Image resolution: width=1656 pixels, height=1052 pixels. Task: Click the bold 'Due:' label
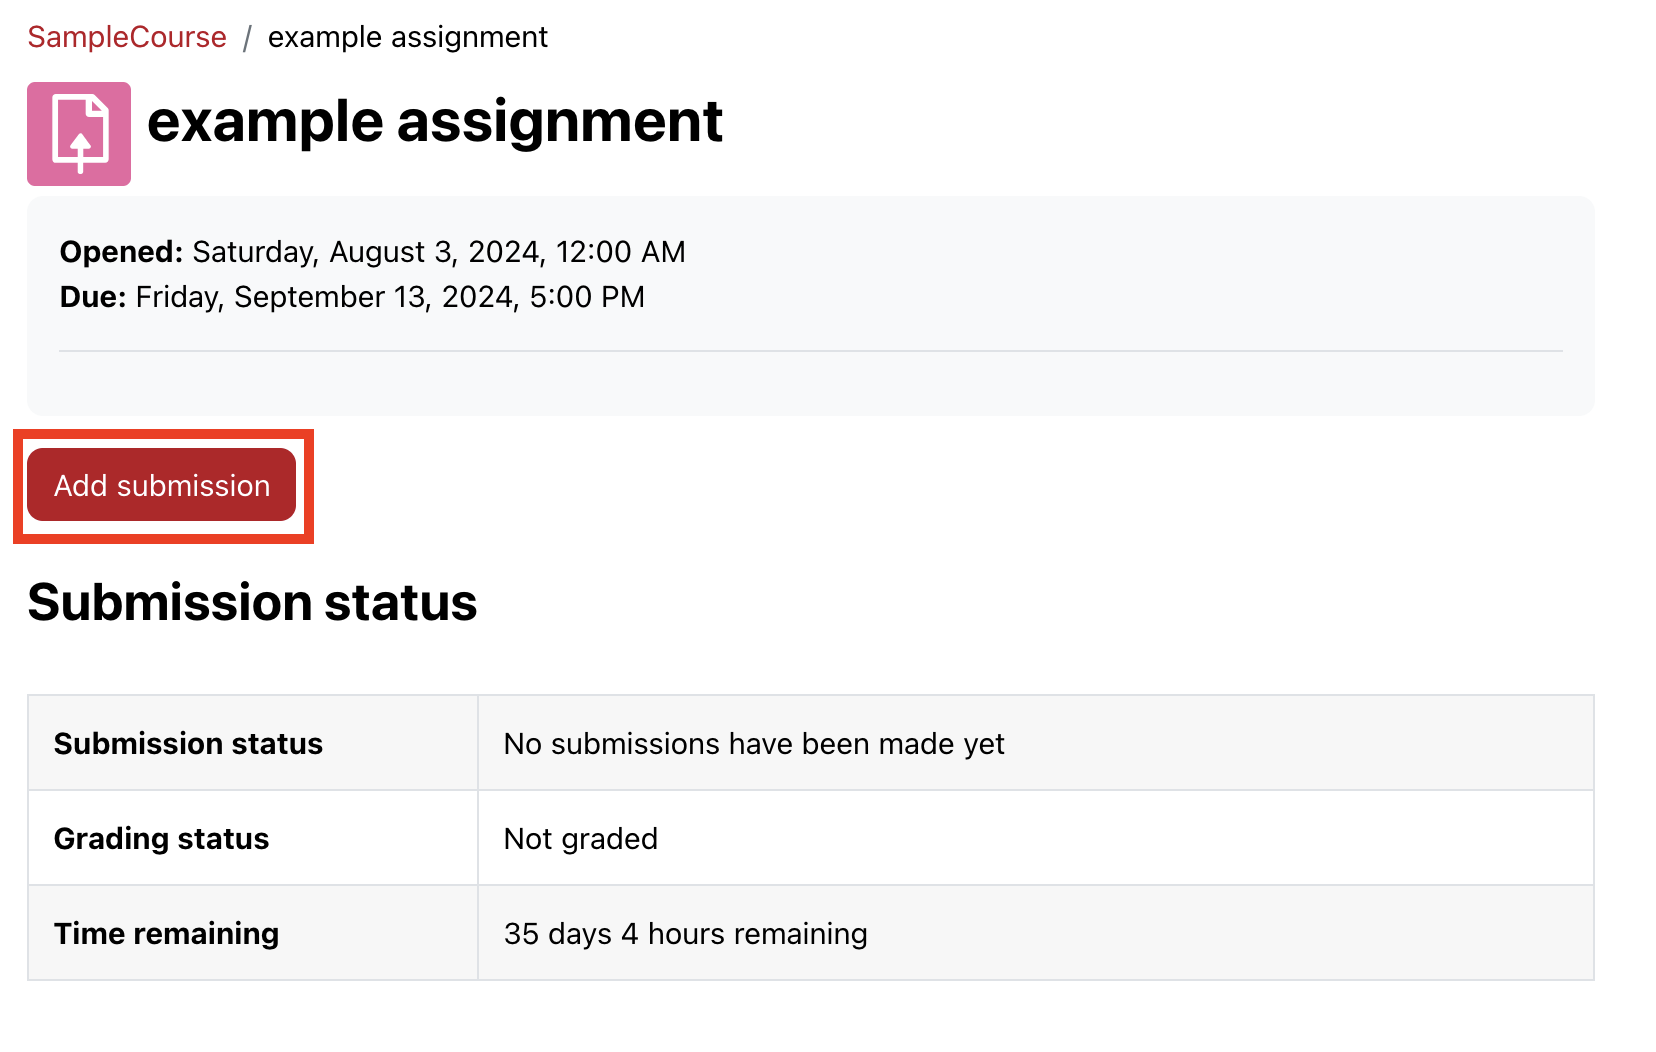click(x=93, y=297)
